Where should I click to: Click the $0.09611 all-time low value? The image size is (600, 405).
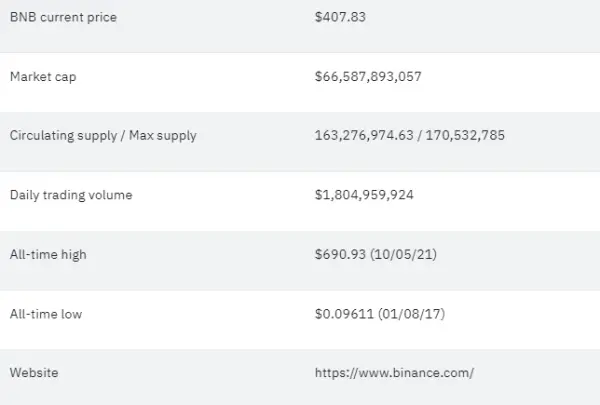pos(344,314)
